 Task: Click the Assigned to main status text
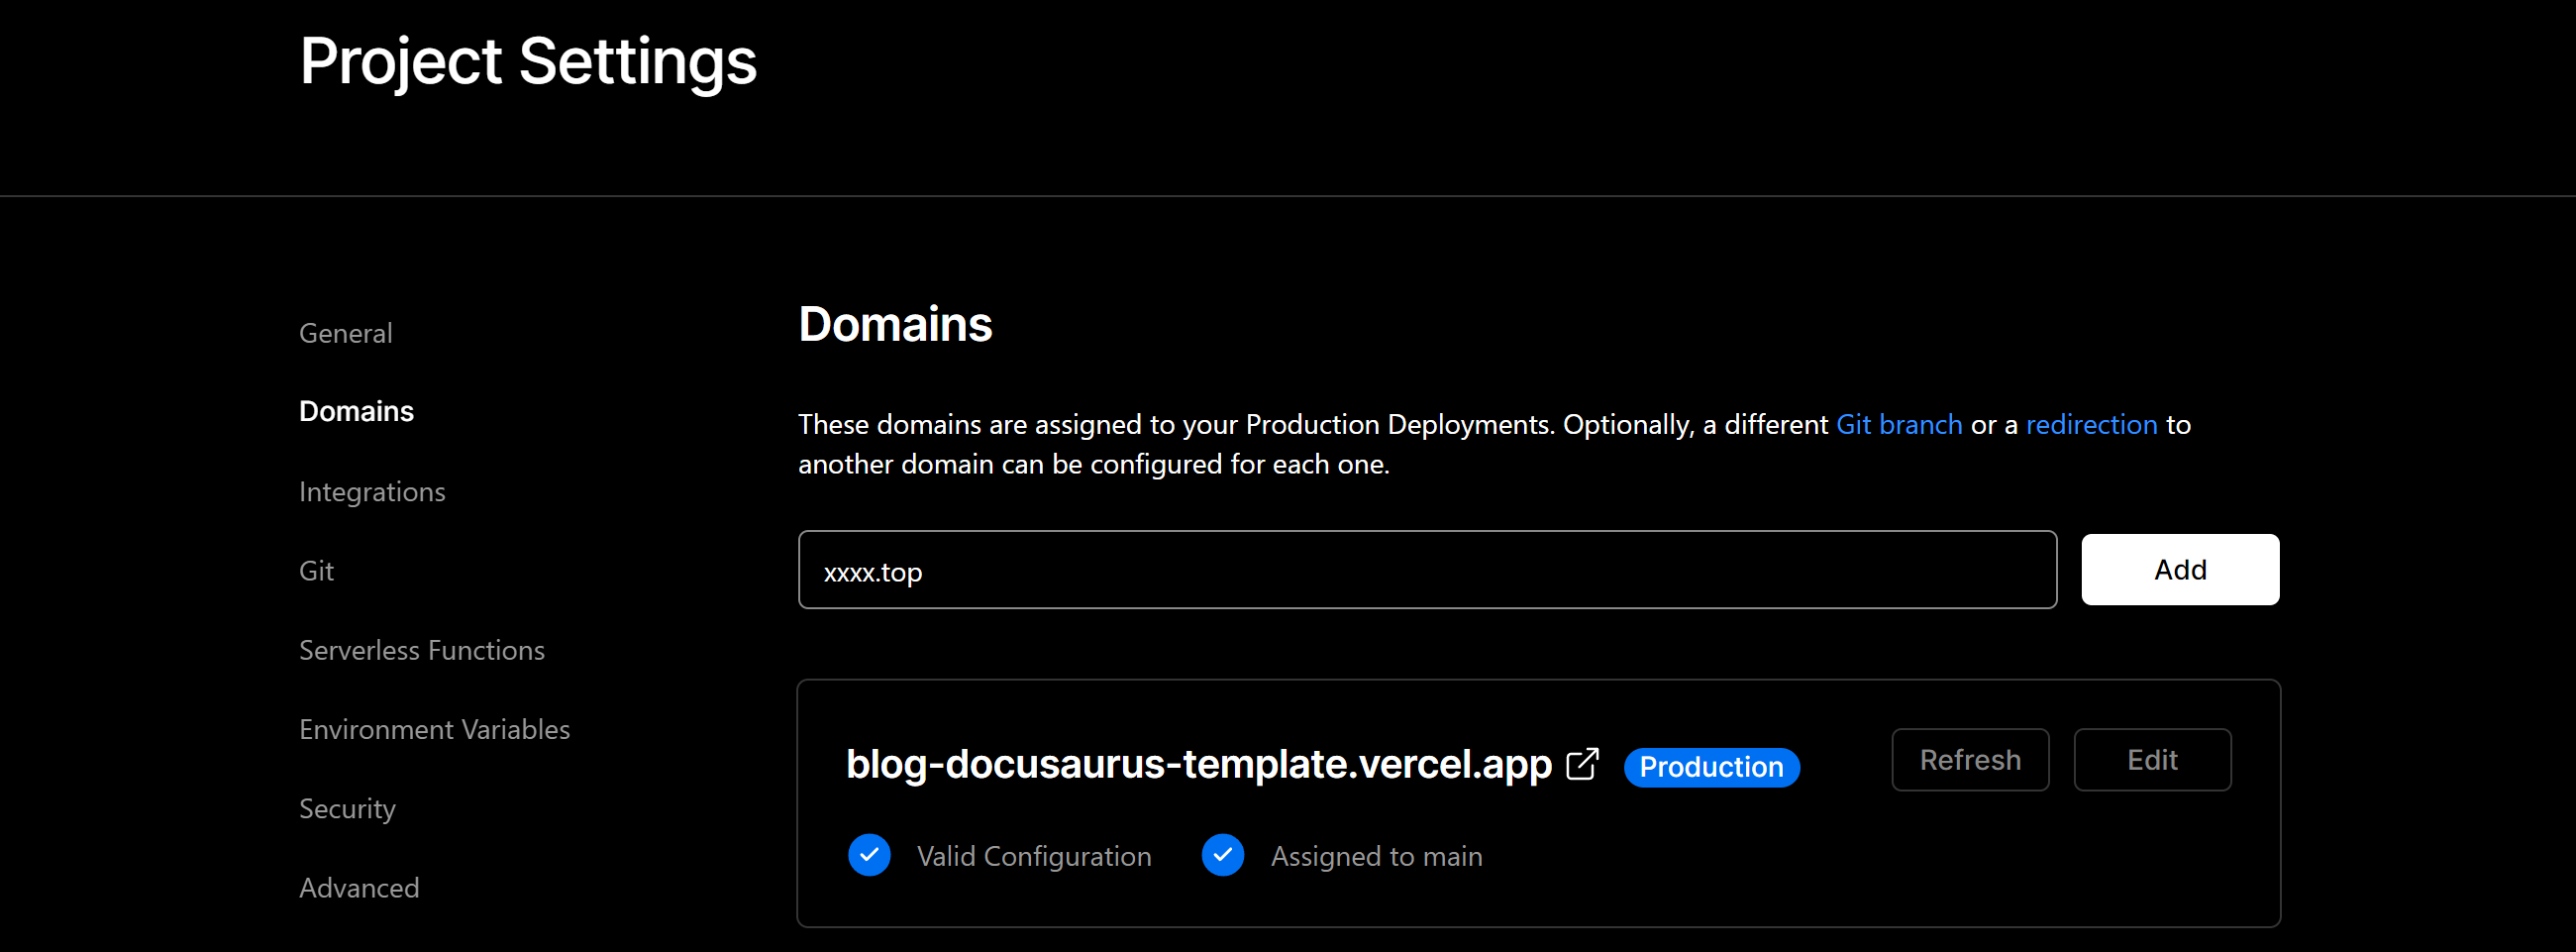click(1376, 856)
